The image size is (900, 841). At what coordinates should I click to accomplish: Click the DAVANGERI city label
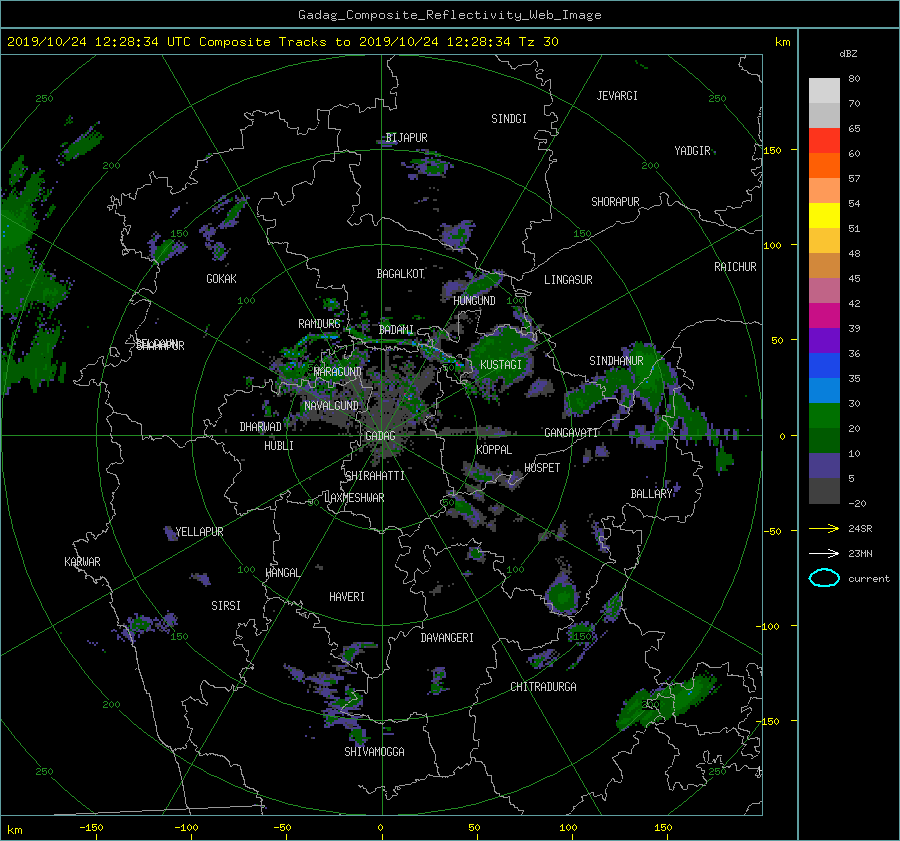pyautogui.click(x=447, y=638)
